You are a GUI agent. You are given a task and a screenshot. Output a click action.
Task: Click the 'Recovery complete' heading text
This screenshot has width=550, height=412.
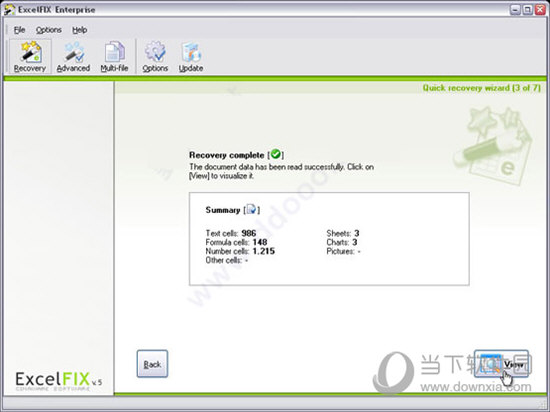(x=227, y=155)
